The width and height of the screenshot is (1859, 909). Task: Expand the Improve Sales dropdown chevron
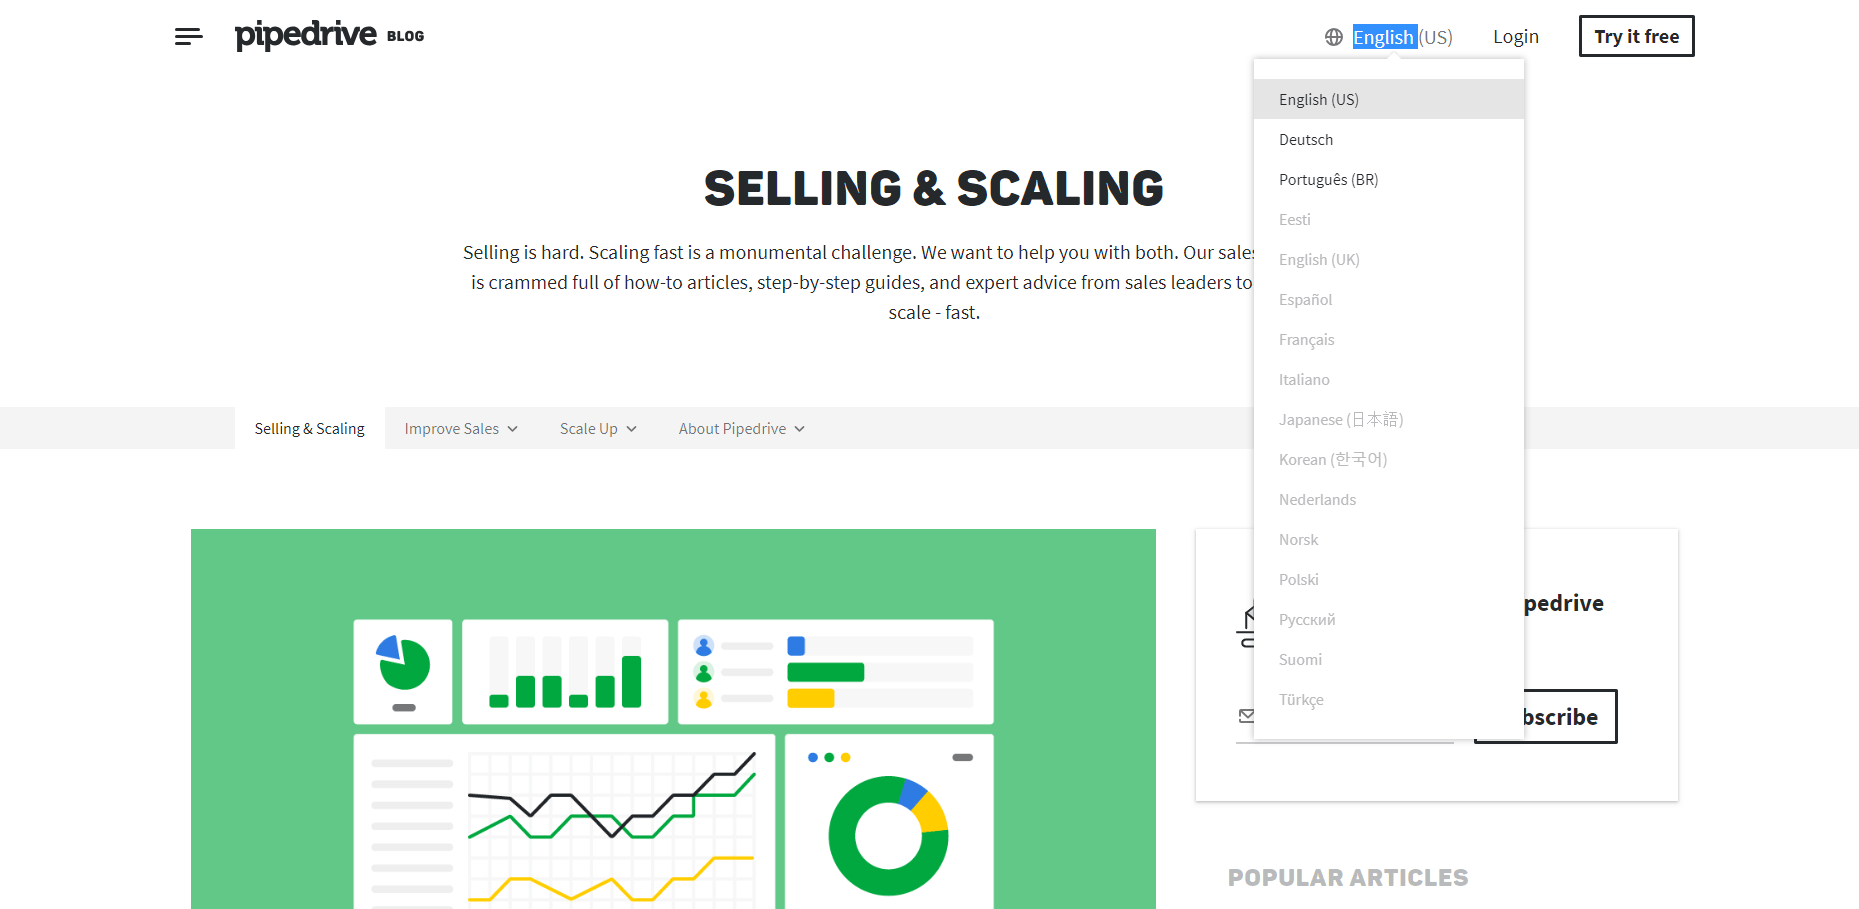[513, 429]
